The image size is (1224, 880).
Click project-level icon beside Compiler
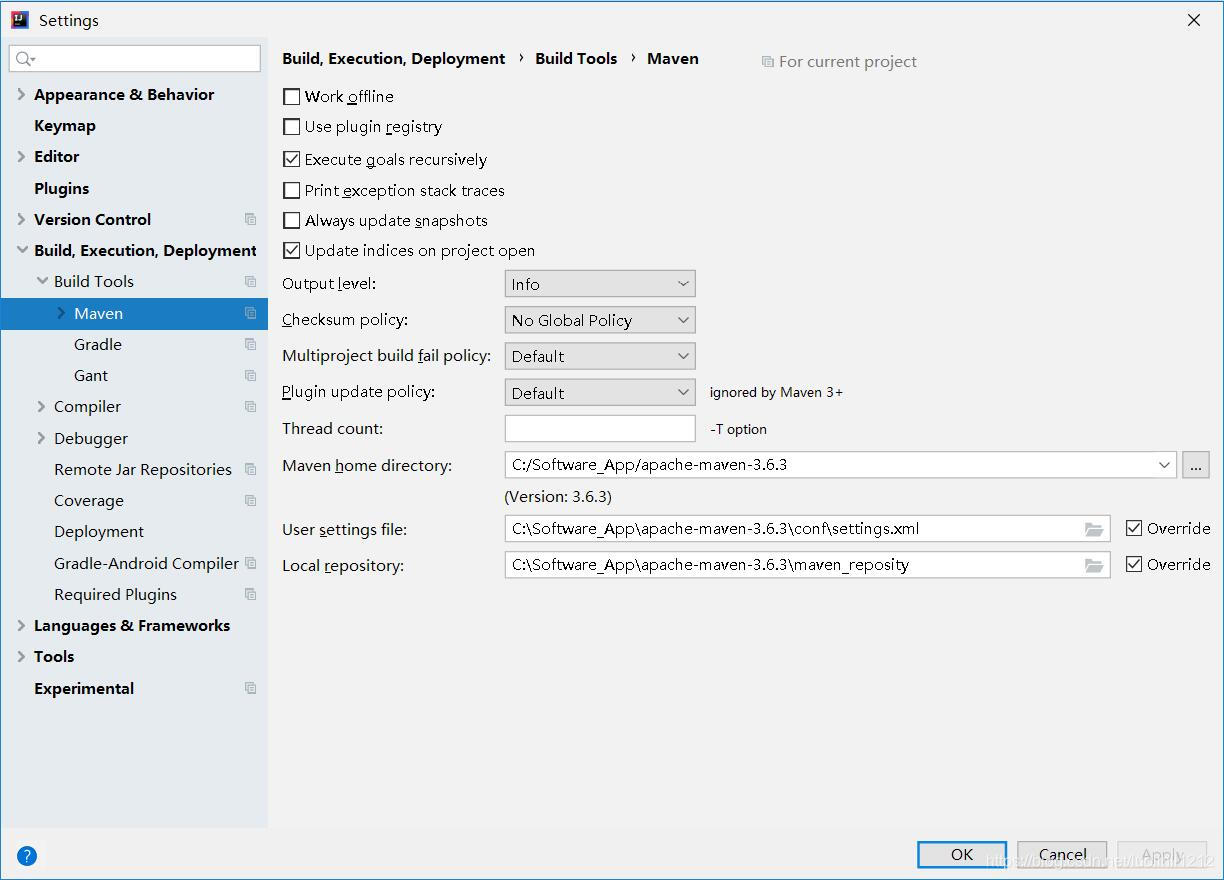250,406
